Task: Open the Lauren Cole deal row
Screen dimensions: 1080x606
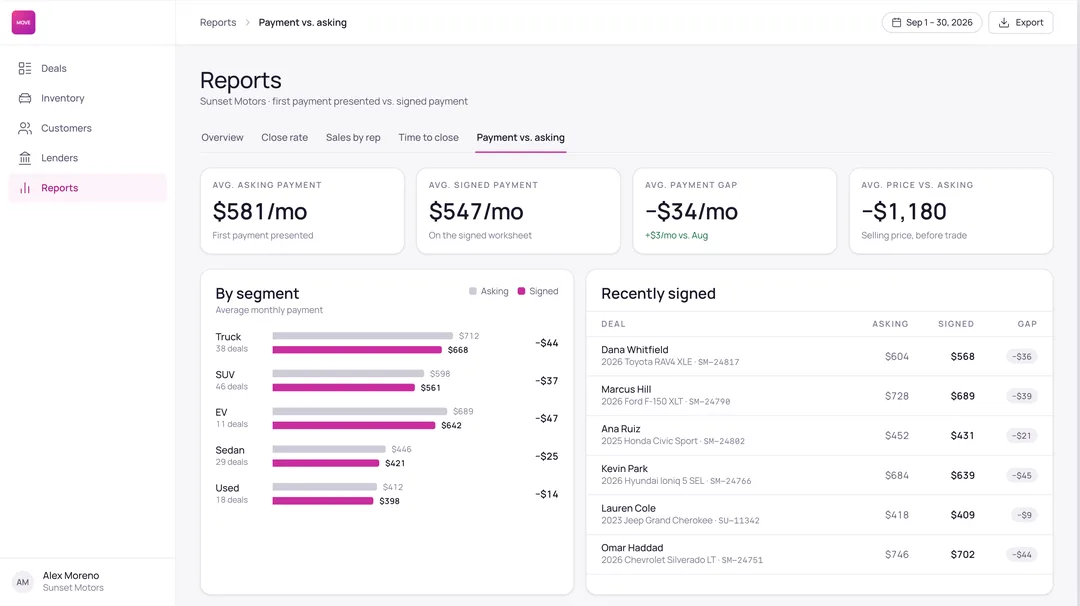Action: tap(819, 514)
